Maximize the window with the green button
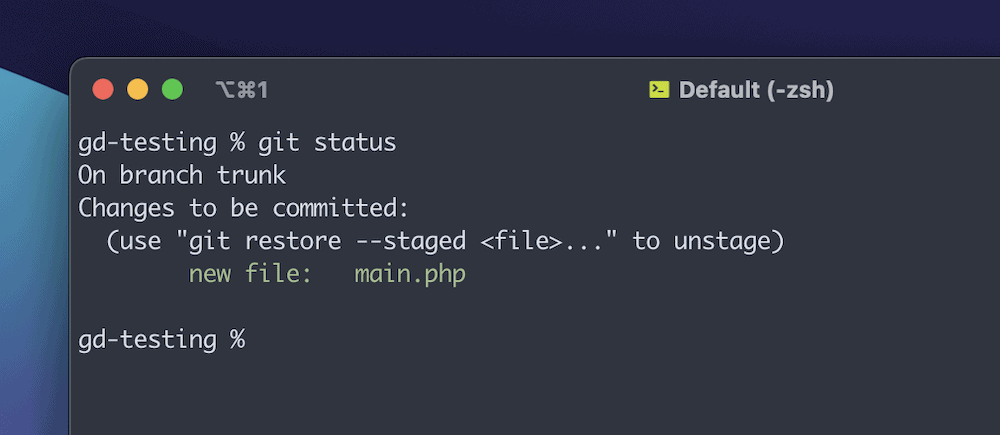The image size is (1000, 435). 172,90
